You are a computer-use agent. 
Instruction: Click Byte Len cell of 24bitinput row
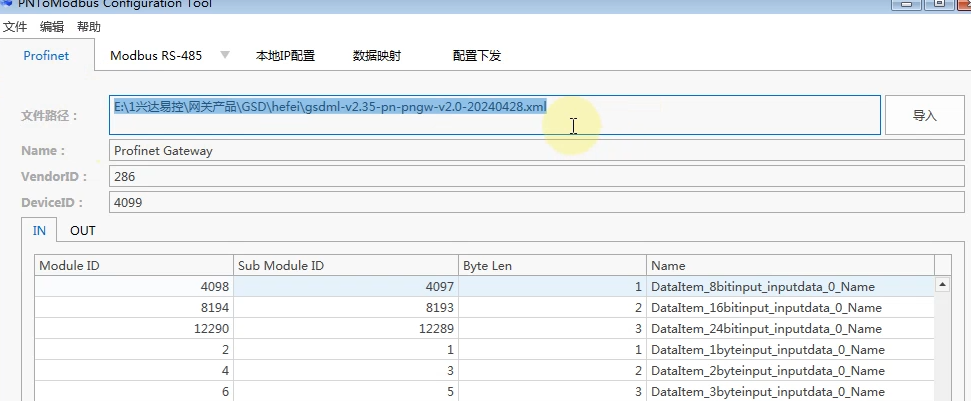click(x=552, y=329)
